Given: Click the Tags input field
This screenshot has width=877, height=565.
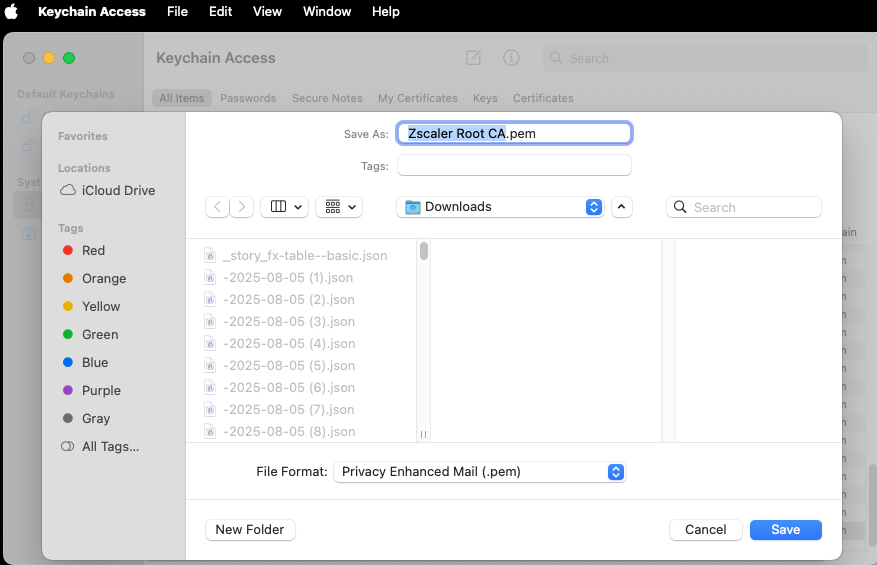Looking at the screenshot, I should coord(514,166).
